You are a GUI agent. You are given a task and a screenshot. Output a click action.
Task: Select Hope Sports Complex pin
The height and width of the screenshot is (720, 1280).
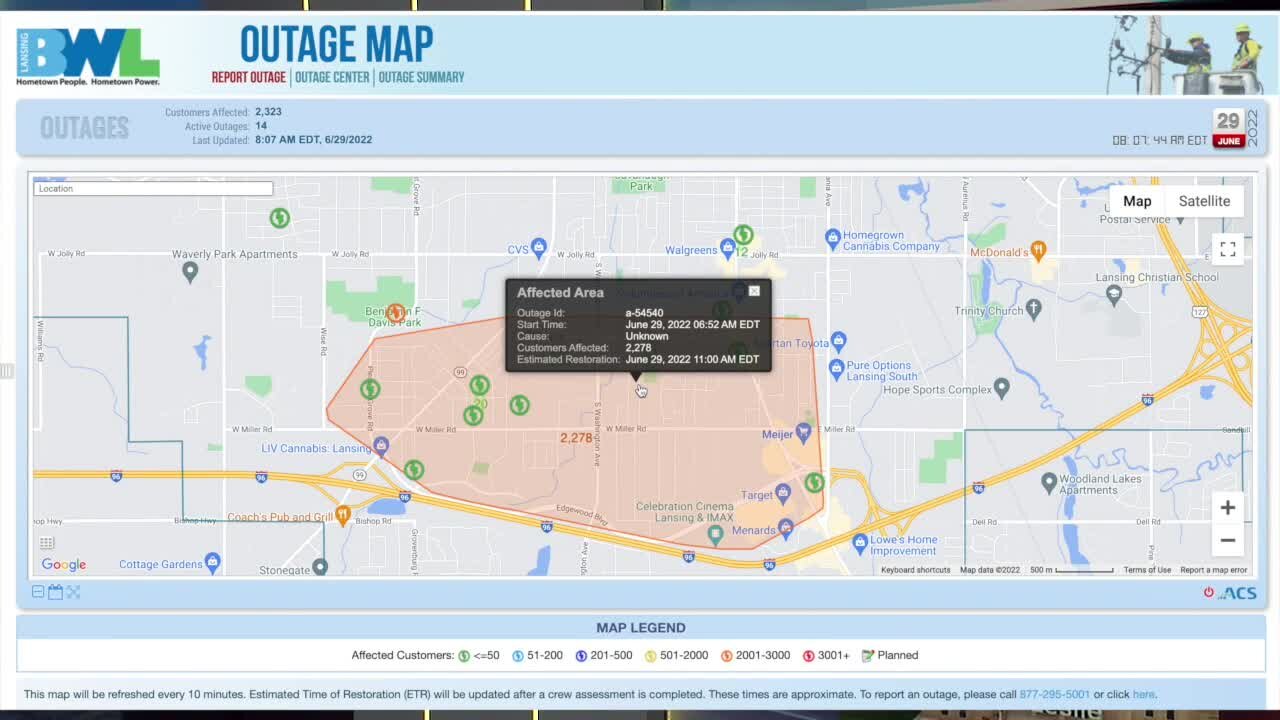pos(1001,387)
